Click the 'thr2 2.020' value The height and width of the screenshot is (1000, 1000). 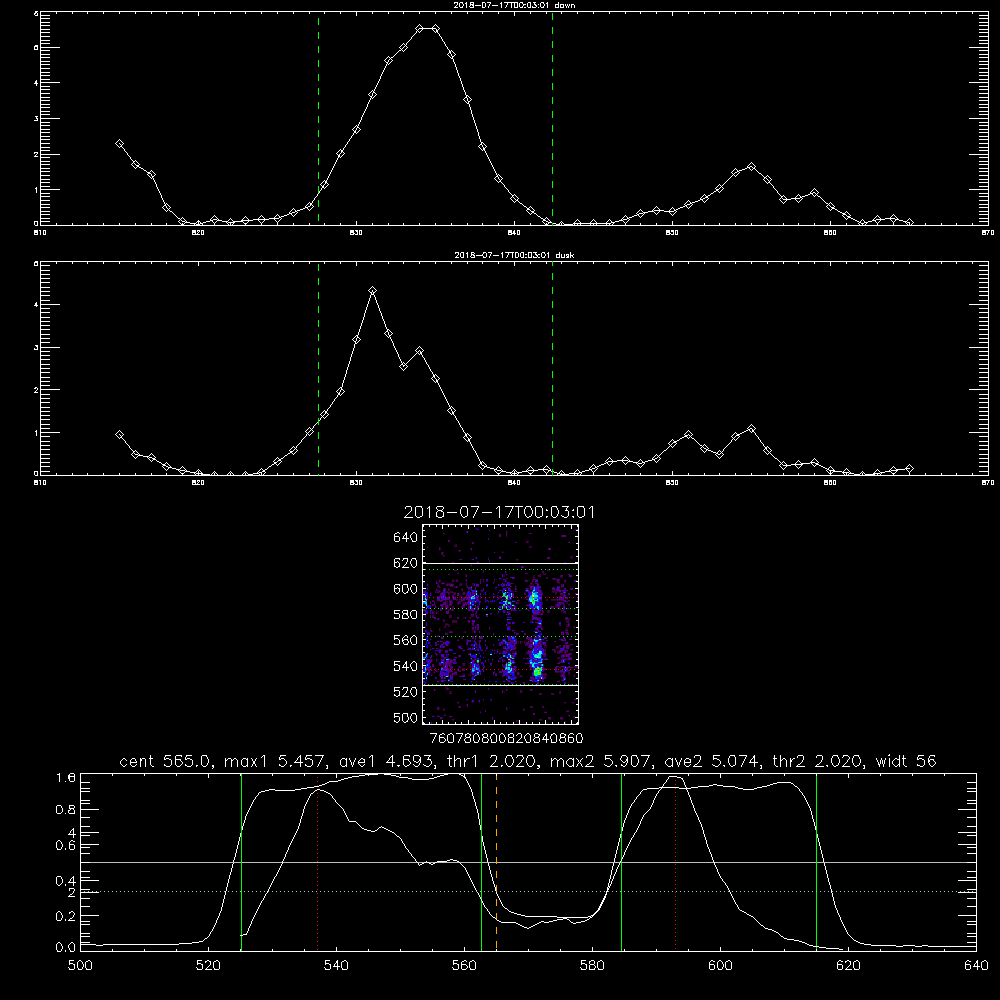coord(818,761)
